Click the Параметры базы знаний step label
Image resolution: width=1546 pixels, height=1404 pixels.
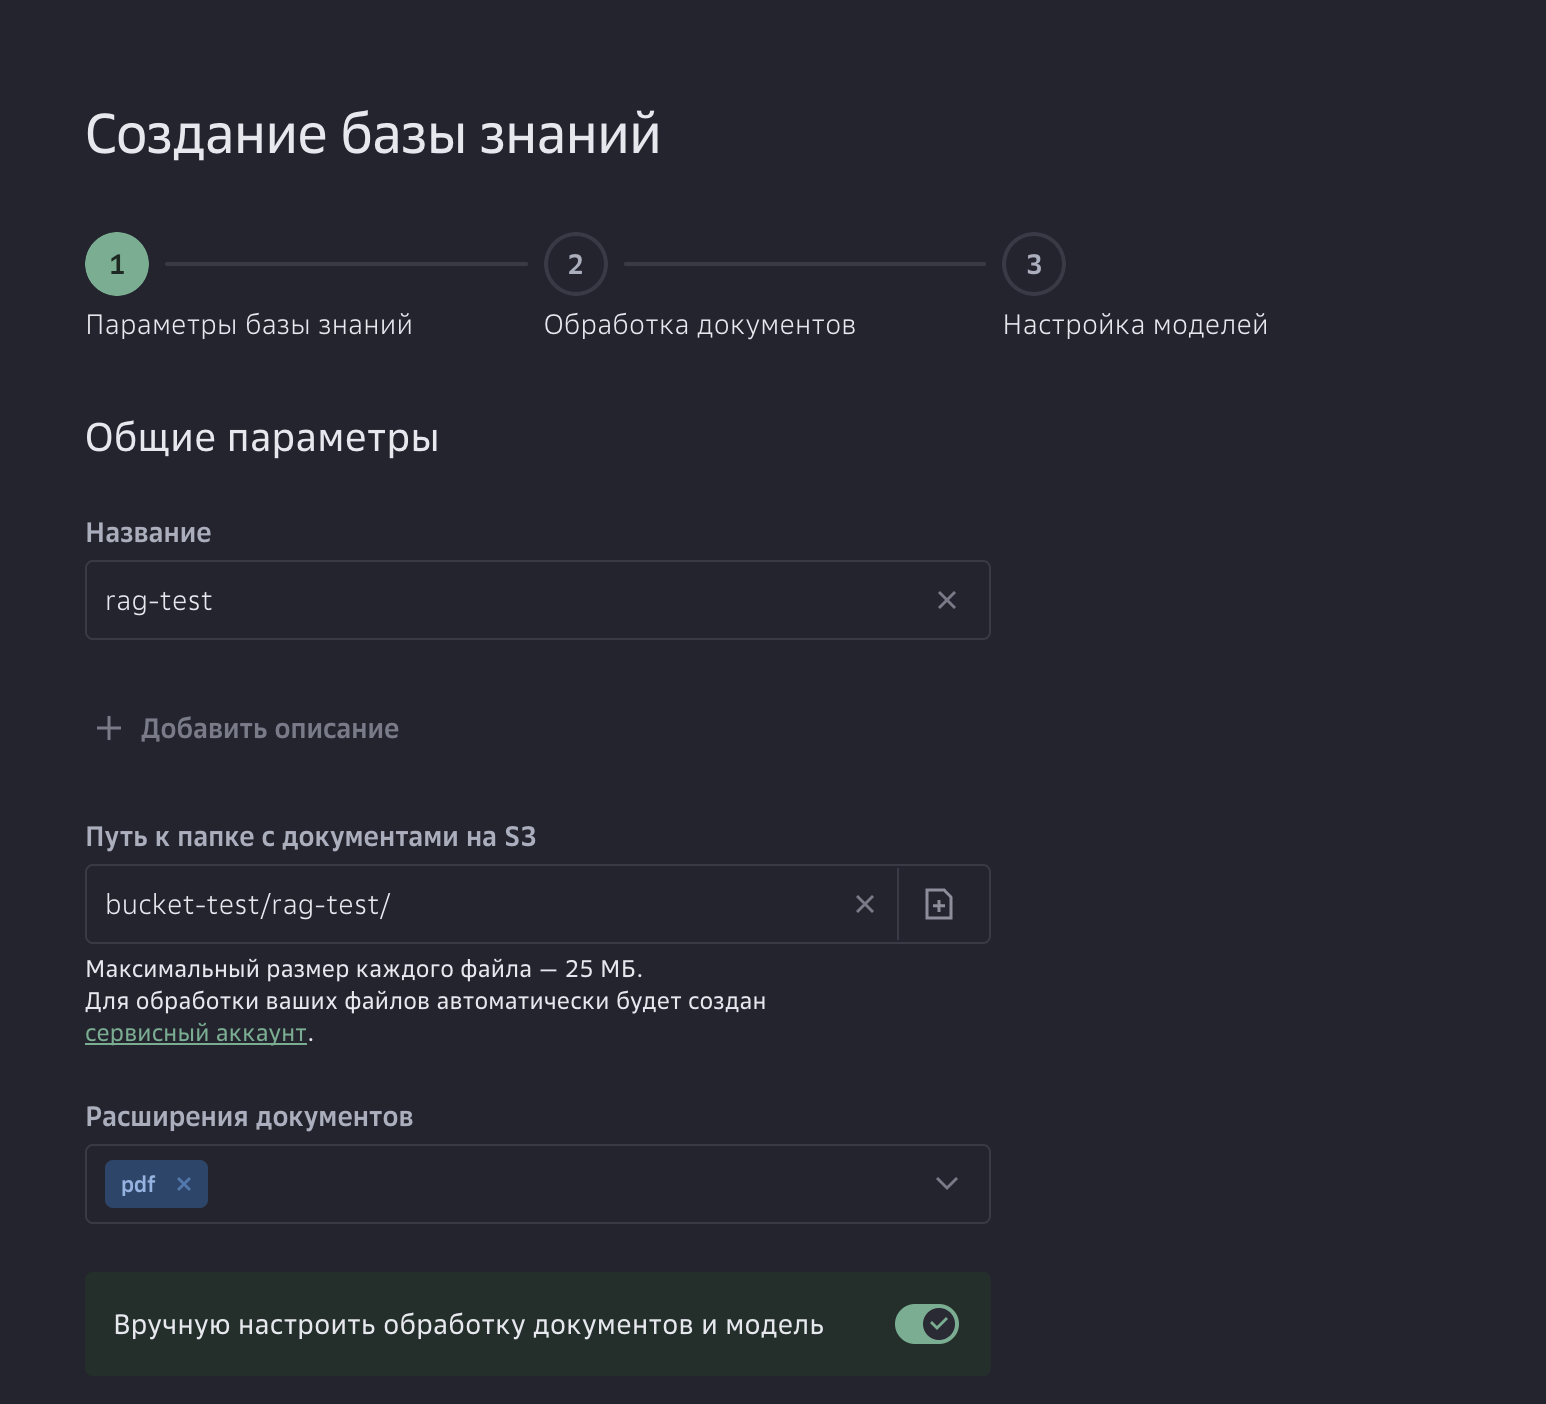click(x=248, y=323)
